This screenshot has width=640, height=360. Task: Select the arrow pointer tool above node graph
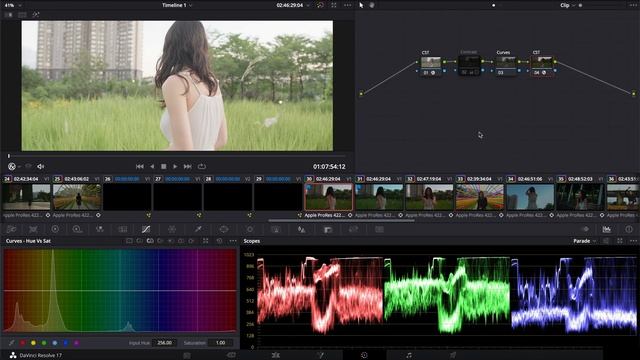pyautogui.click(x=361, y=5)
